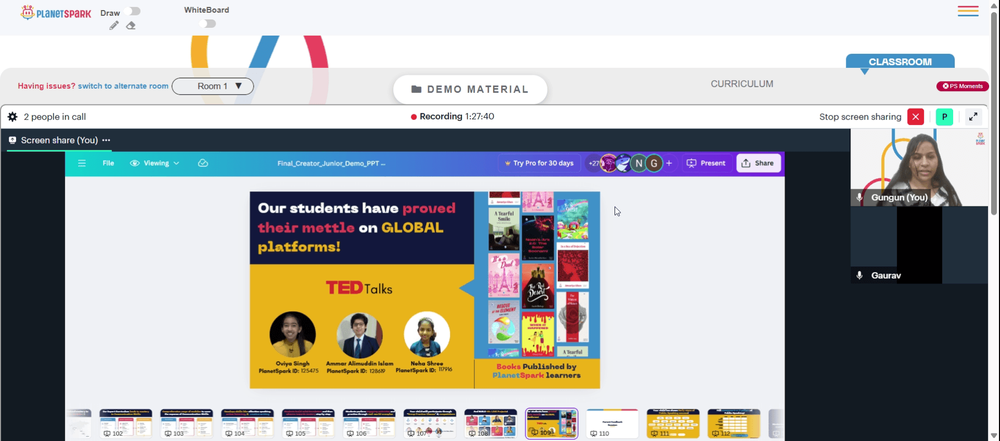Toggle the Draw switch
Viewport: 1000px width, 441px height.
[x=133, y=11]
